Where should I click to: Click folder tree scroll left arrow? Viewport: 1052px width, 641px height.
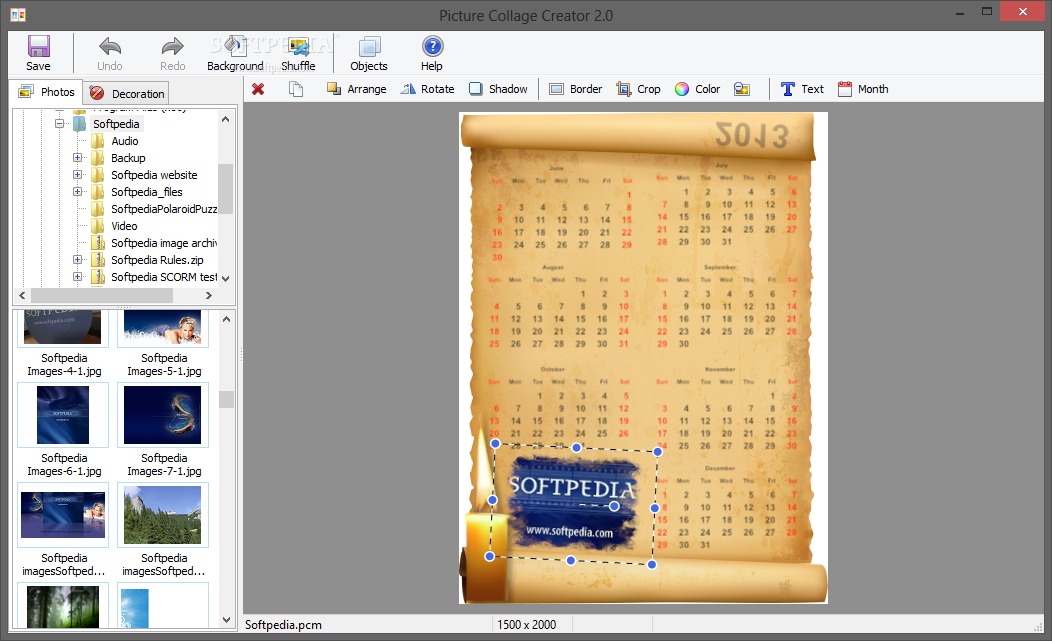coord(22,295)
